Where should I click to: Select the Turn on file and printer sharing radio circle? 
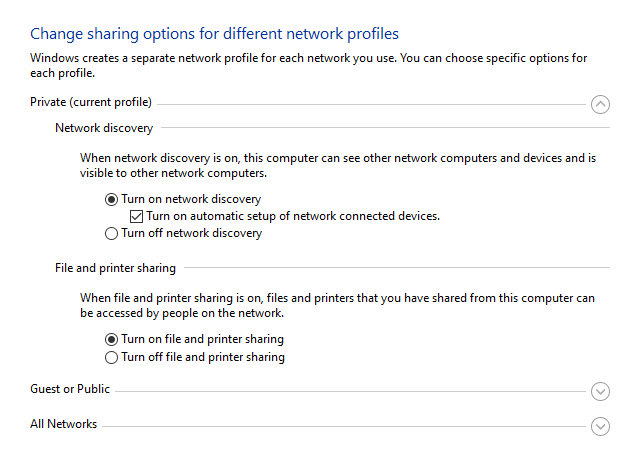pos(111,340)
